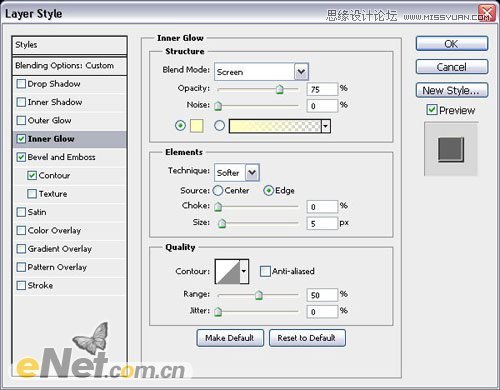Screen dimensions: 500x390
Task: Enable the Gradient Overlay checkbox
Action: tap(21, 249)
